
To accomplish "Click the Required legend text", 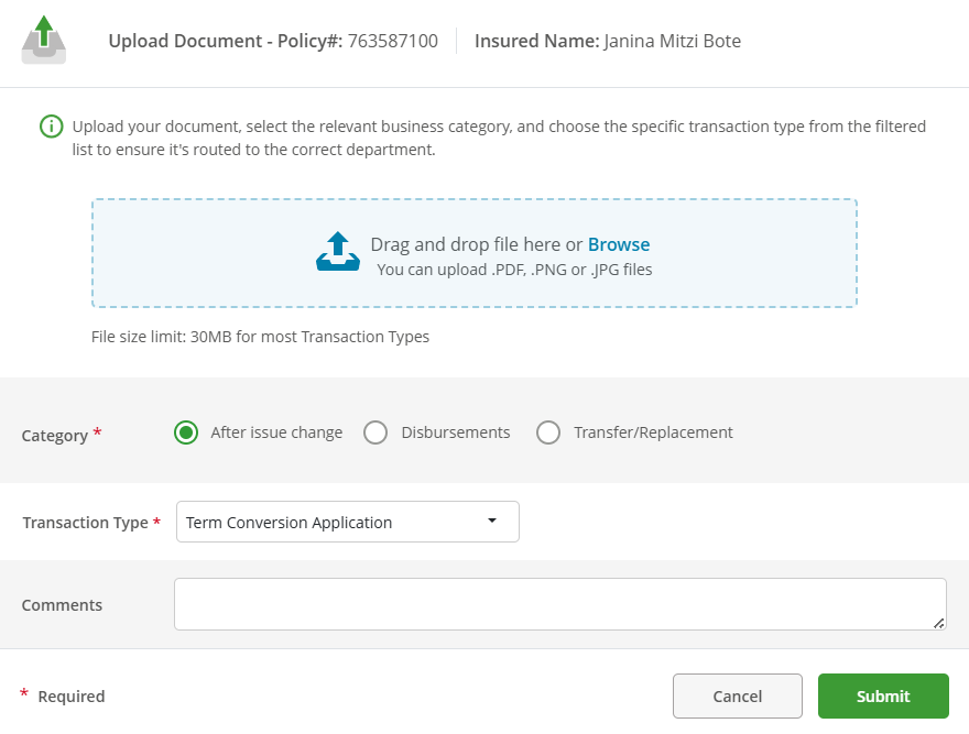I will (x=70, y=696).
